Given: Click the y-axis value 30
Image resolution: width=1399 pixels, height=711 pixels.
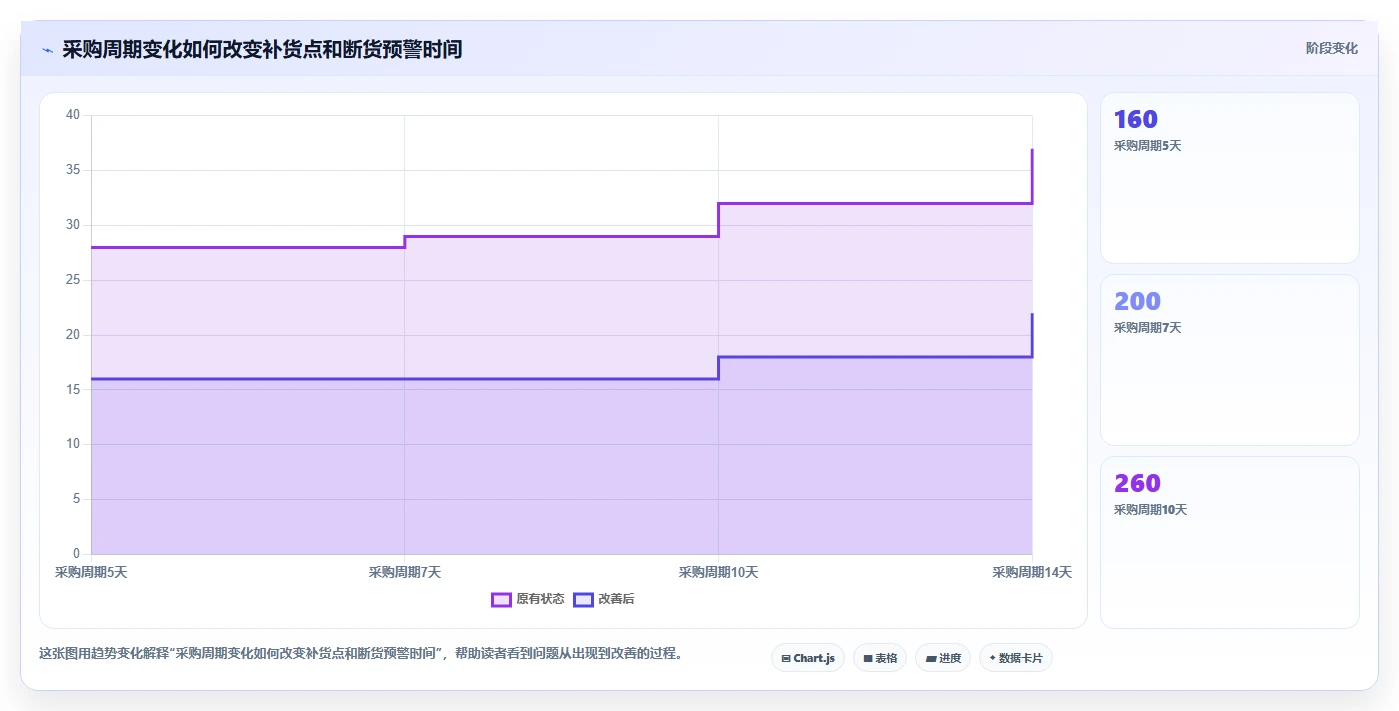Looking at the screenshot, I should click(73, 225).
